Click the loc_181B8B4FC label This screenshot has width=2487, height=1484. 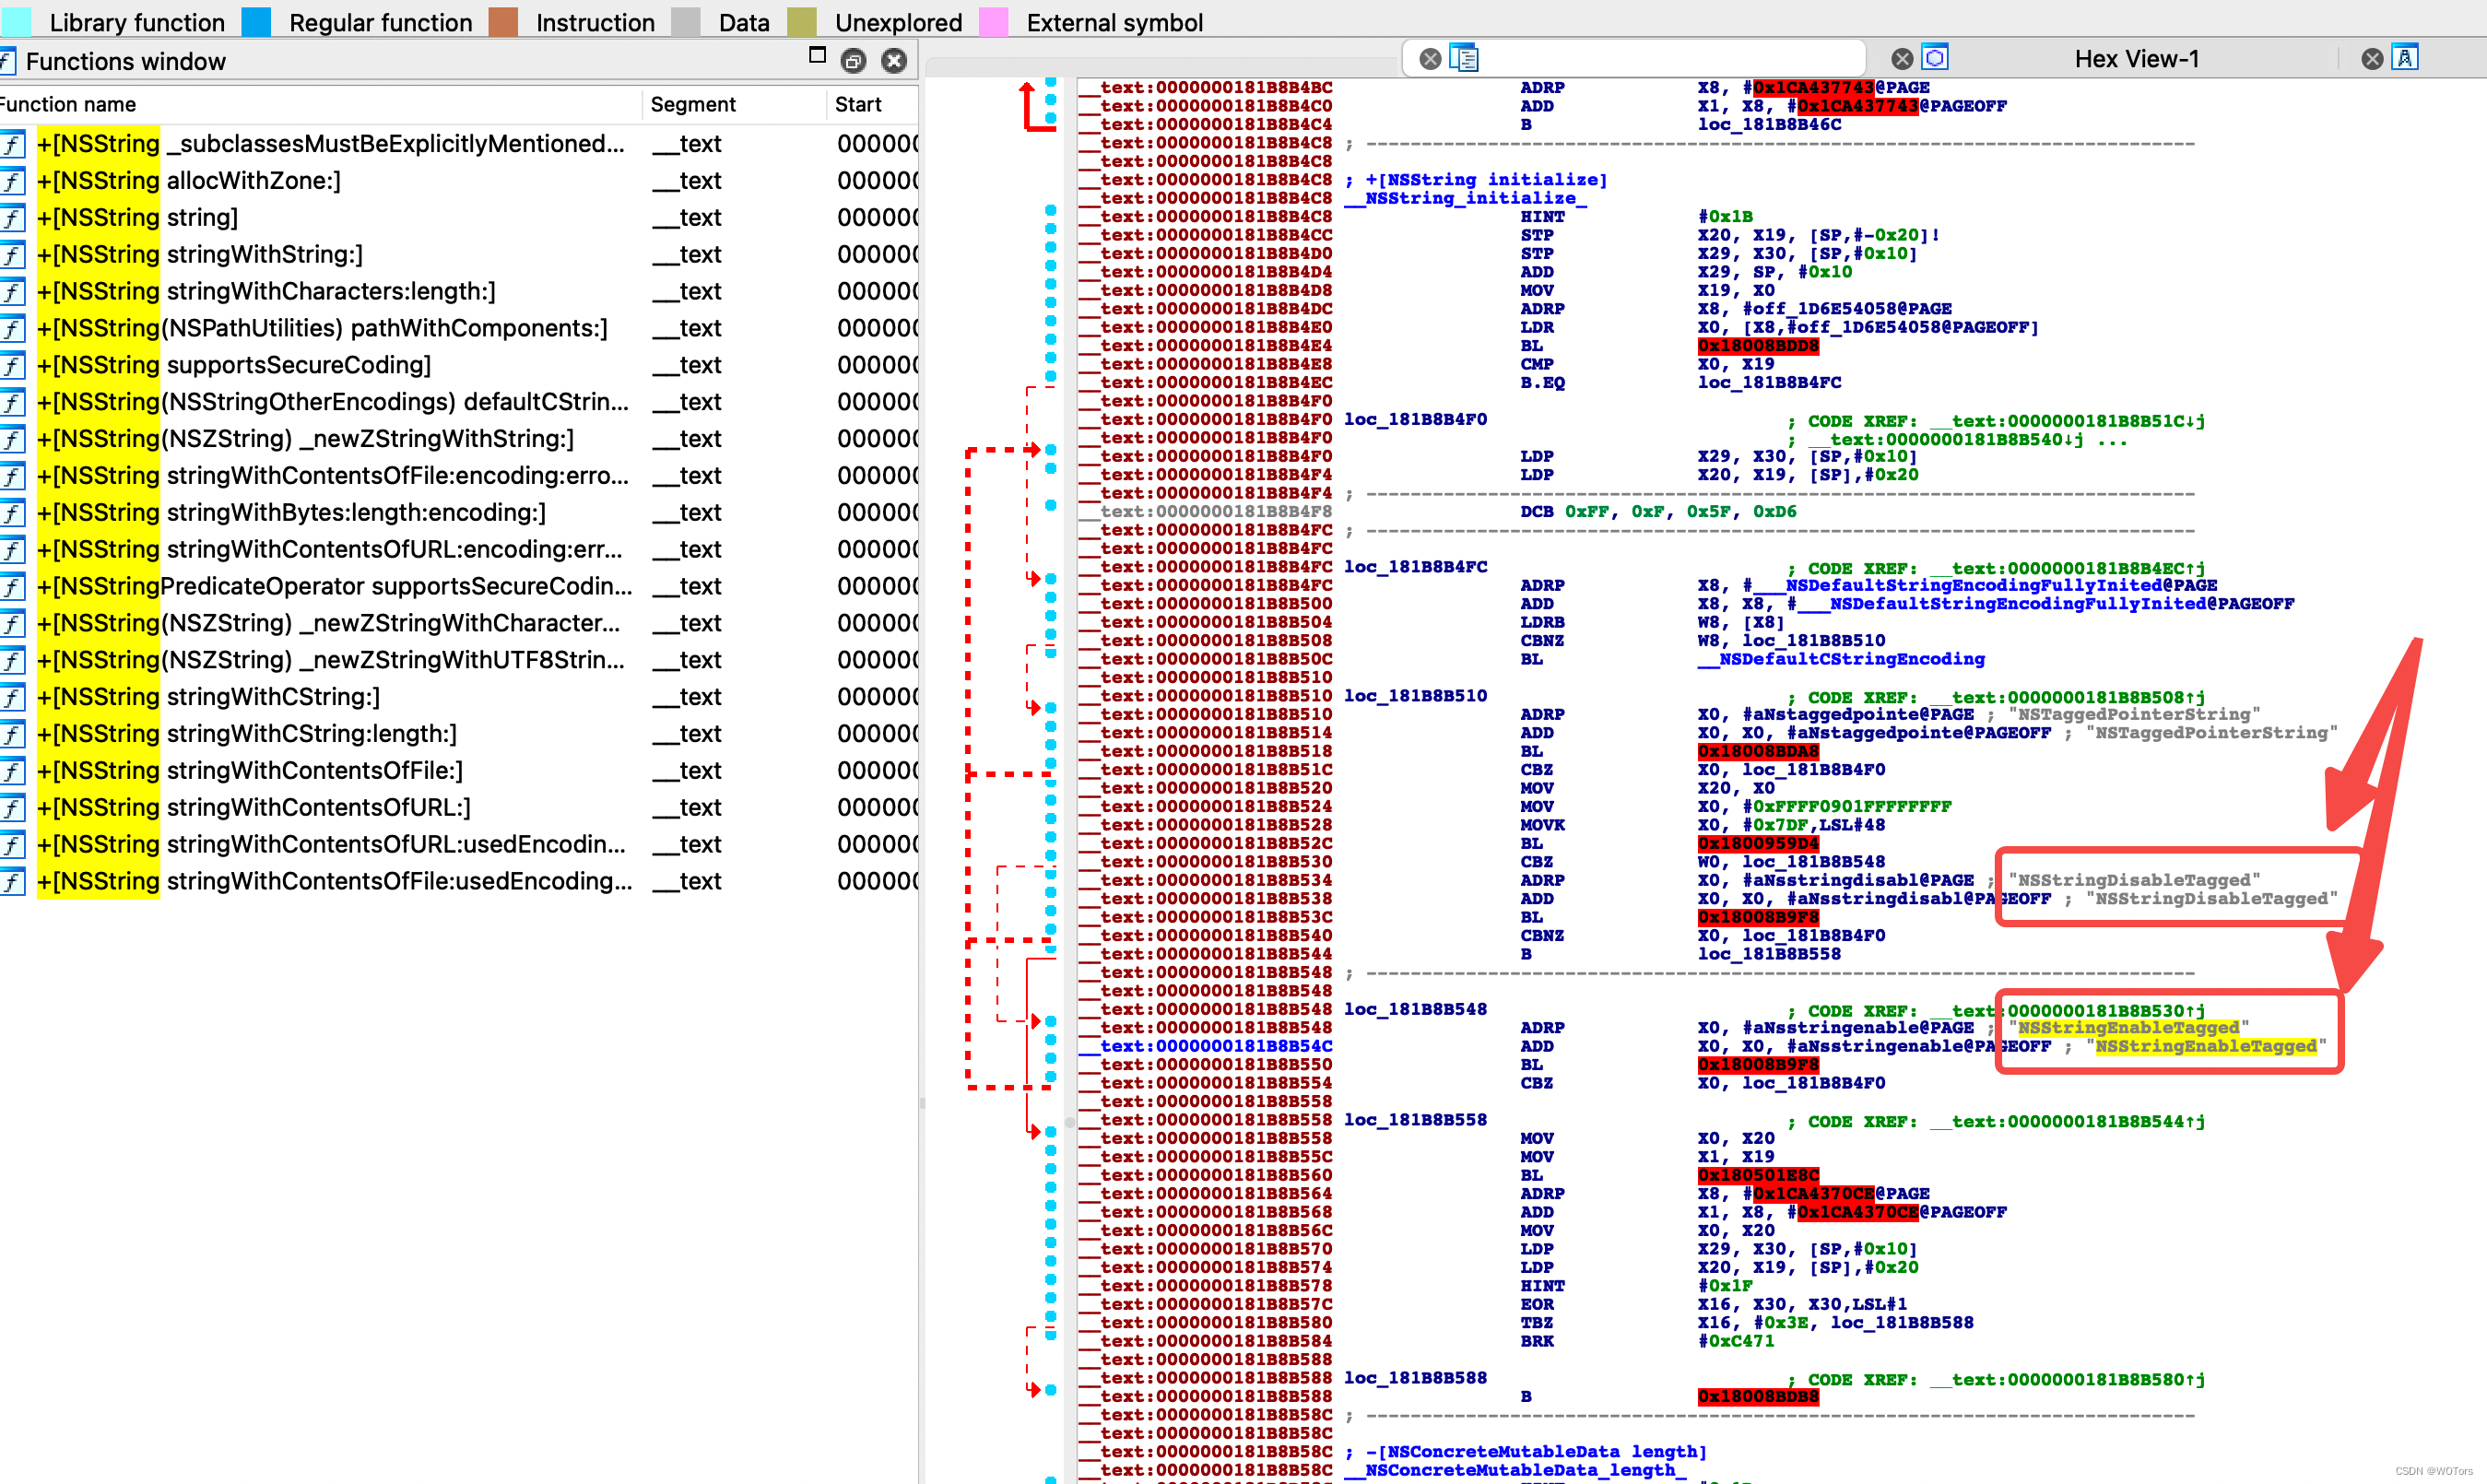[1415, 567]
